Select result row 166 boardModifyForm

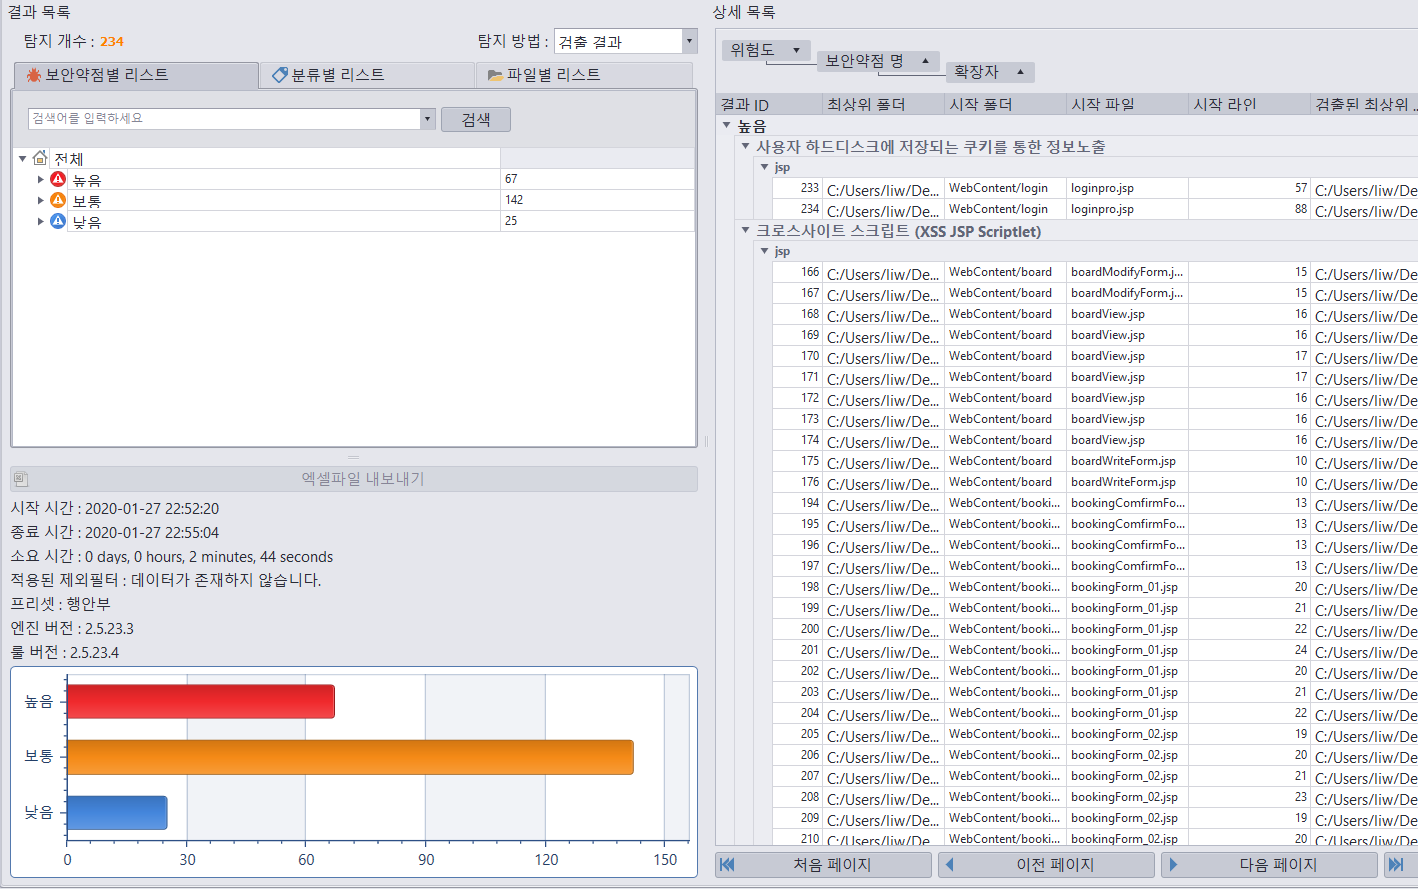click(1095, 272)
